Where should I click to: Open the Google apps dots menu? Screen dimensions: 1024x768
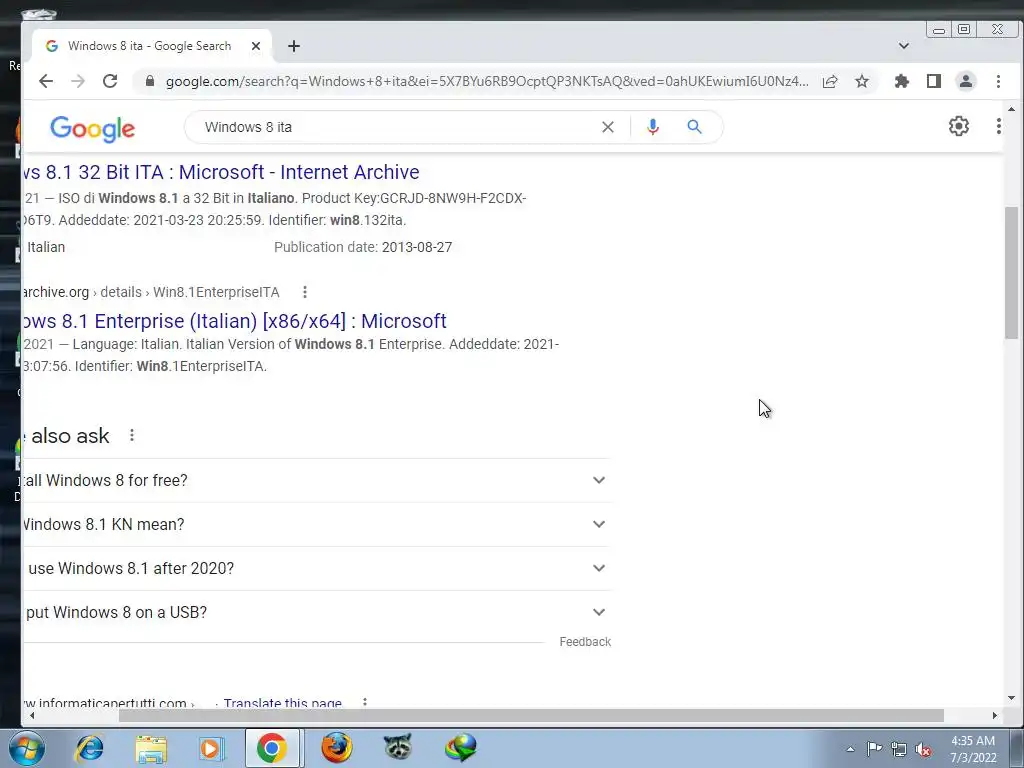[x=999, y=126]
